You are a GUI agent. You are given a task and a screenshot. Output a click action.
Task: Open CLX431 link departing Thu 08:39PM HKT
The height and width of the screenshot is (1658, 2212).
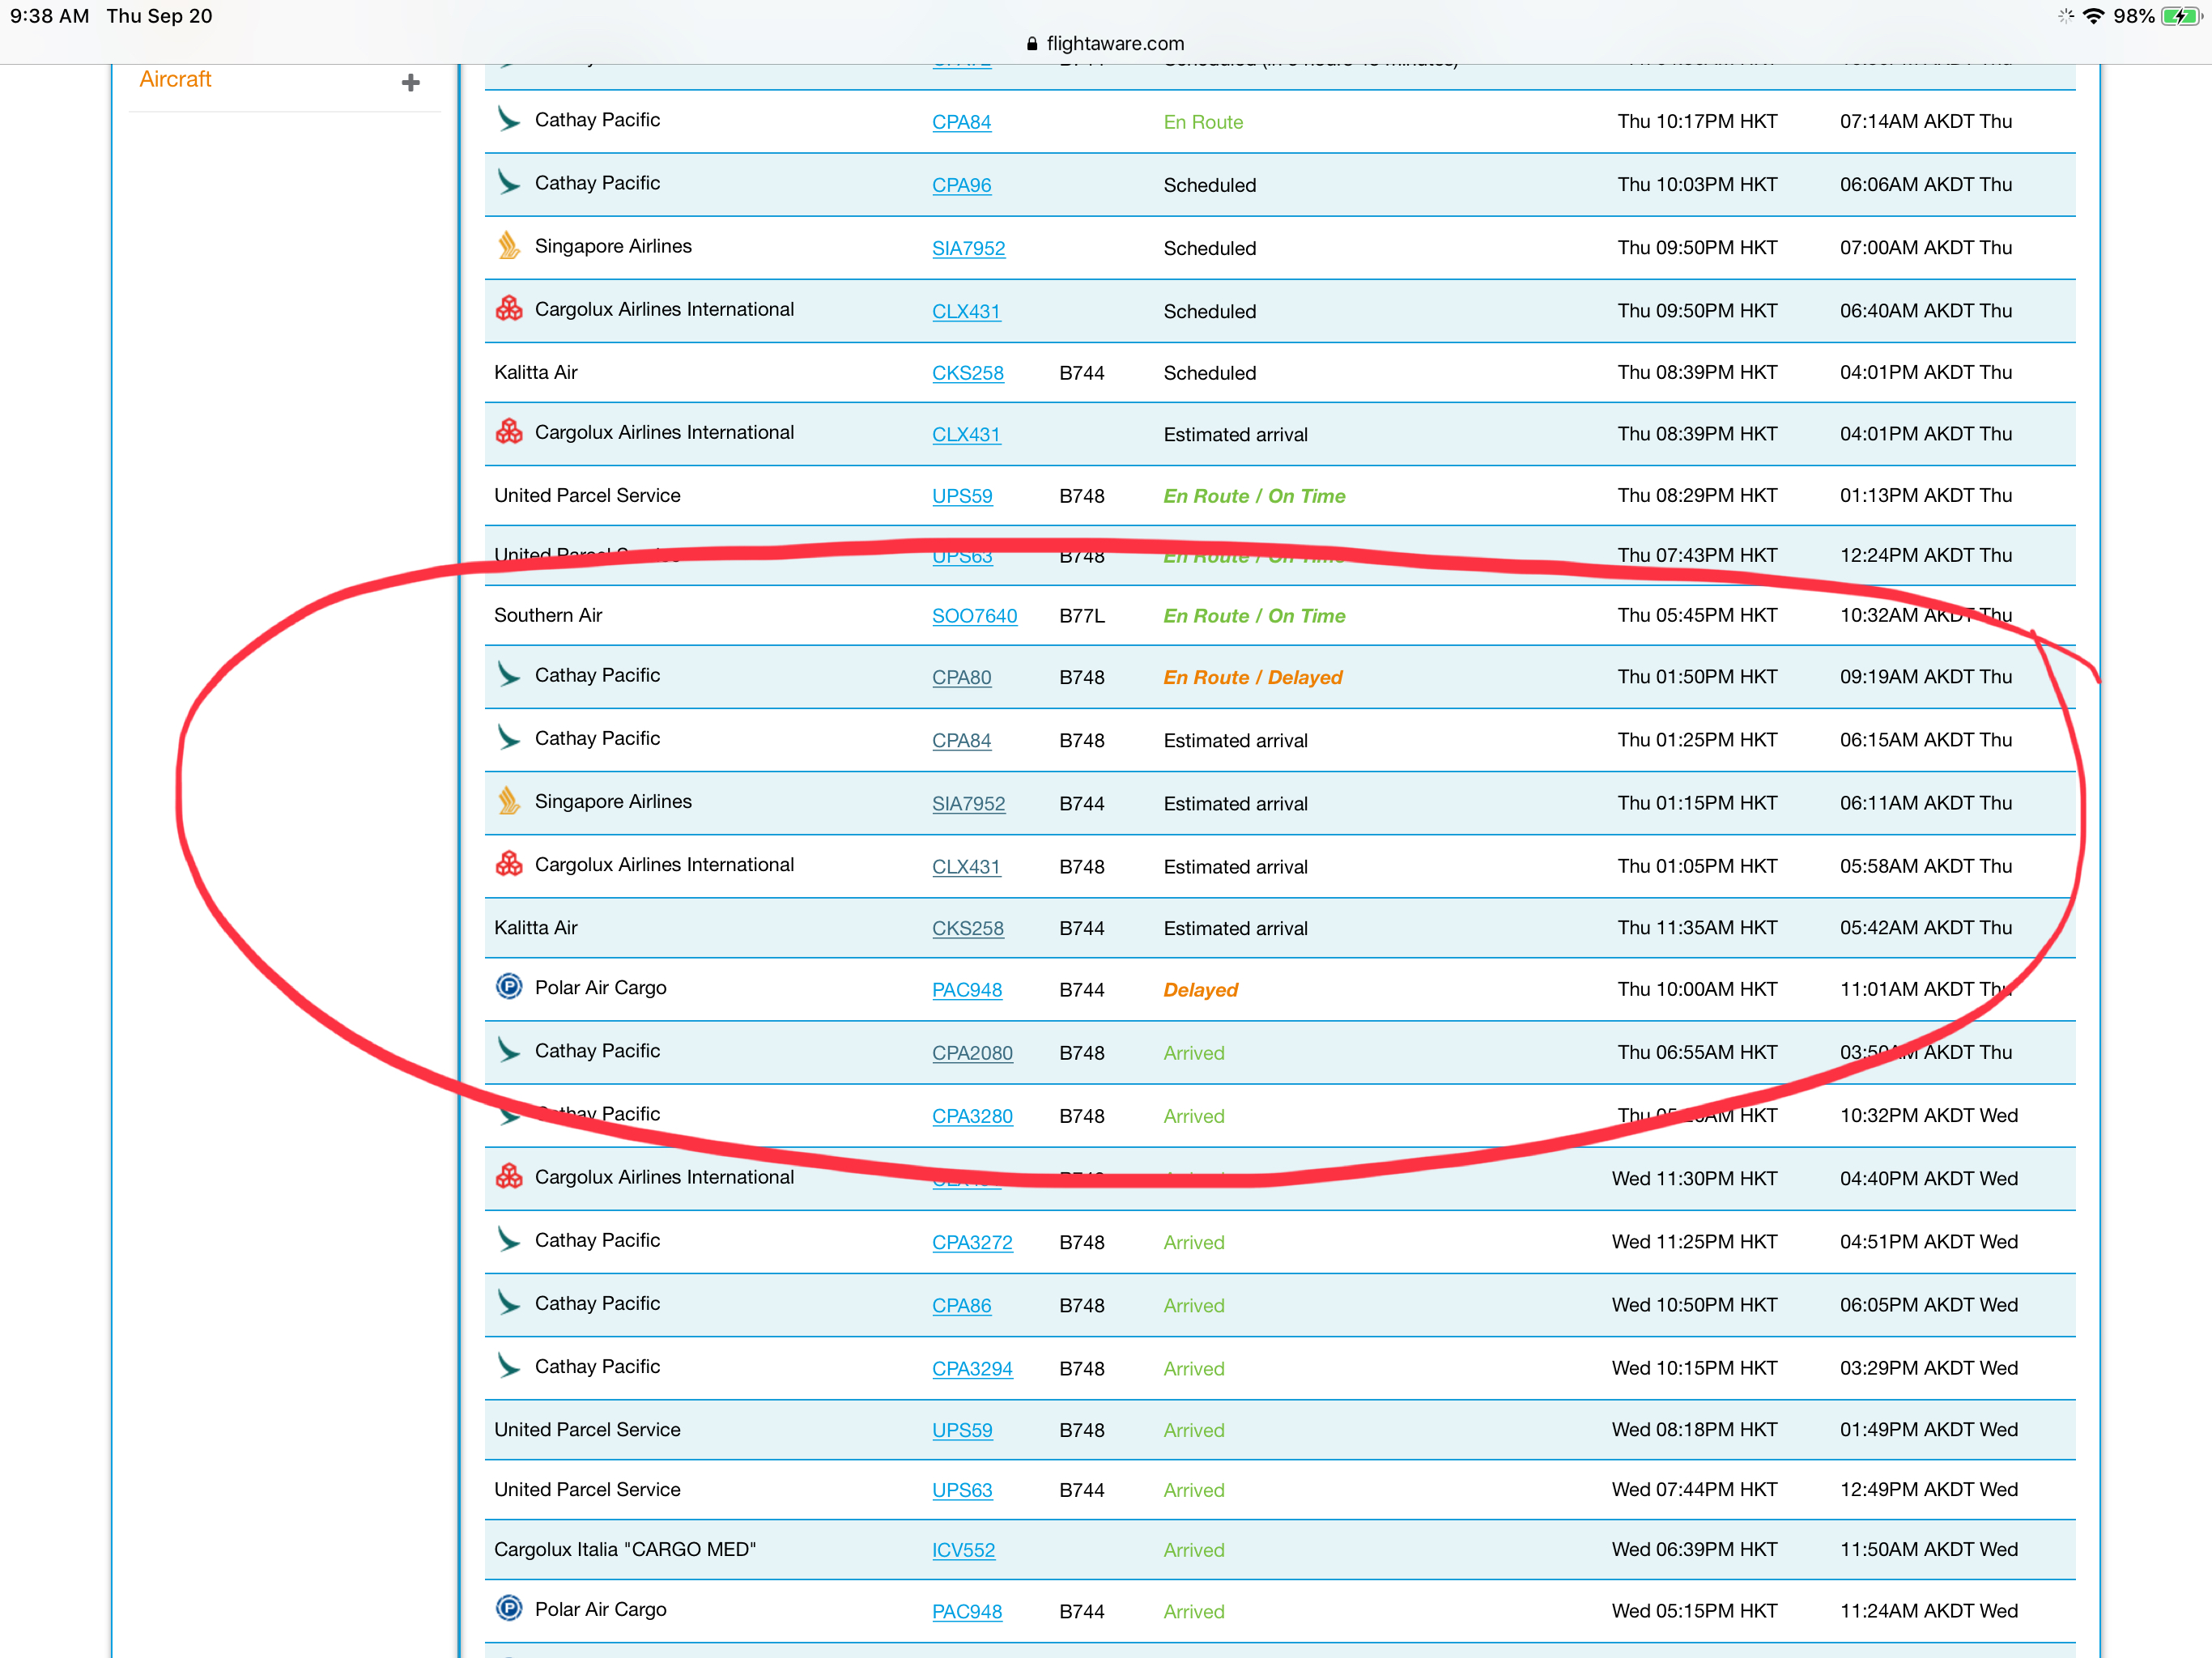click(966, 434)
